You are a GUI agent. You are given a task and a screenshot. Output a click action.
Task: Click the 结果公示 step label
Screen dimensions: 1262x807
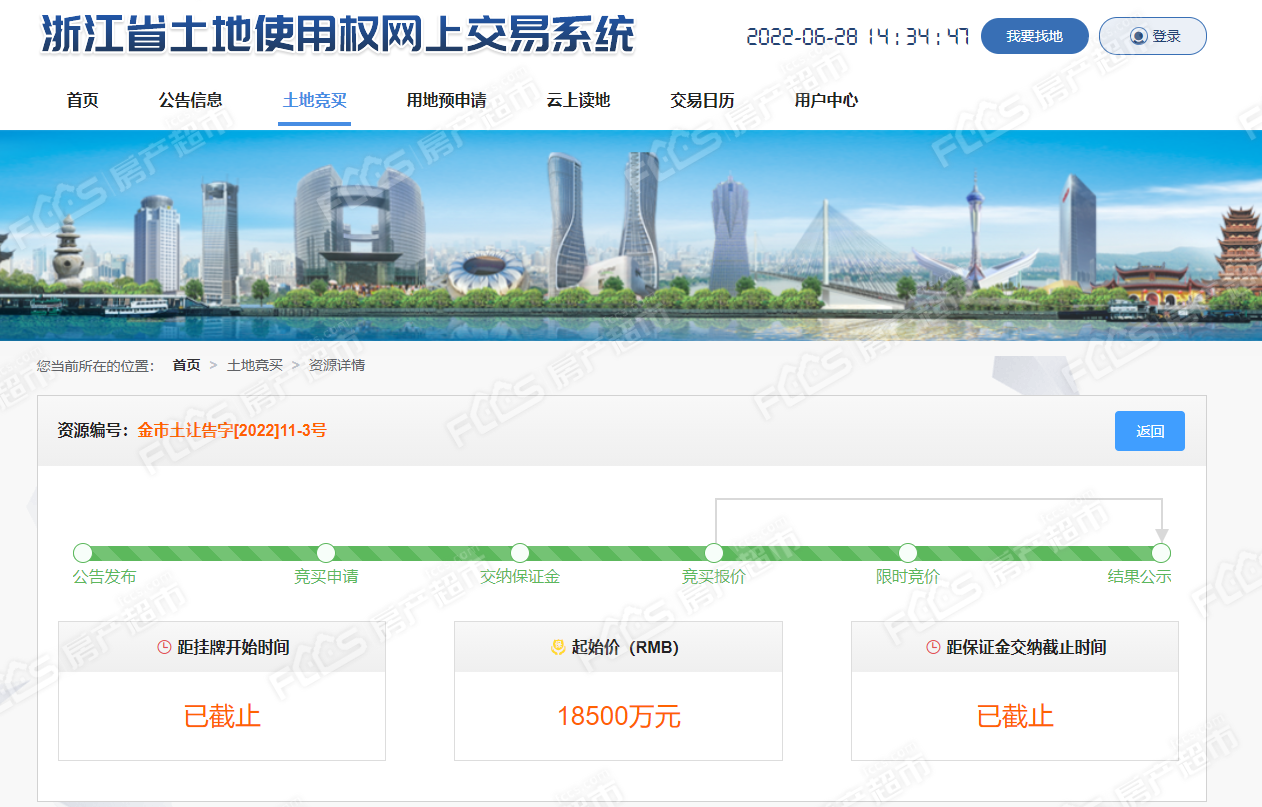point(1139,577)
